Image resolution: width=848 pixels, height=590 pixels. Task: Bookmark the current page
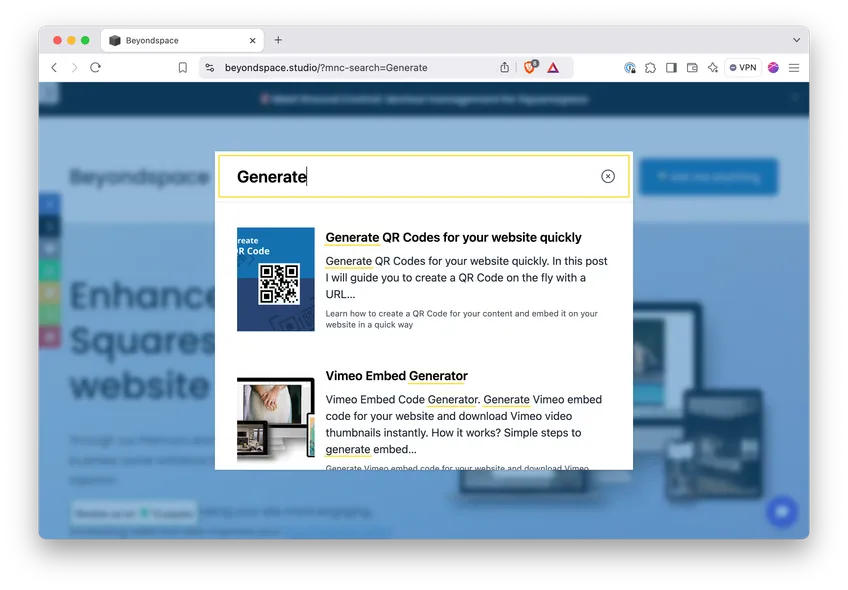point(184,67)
